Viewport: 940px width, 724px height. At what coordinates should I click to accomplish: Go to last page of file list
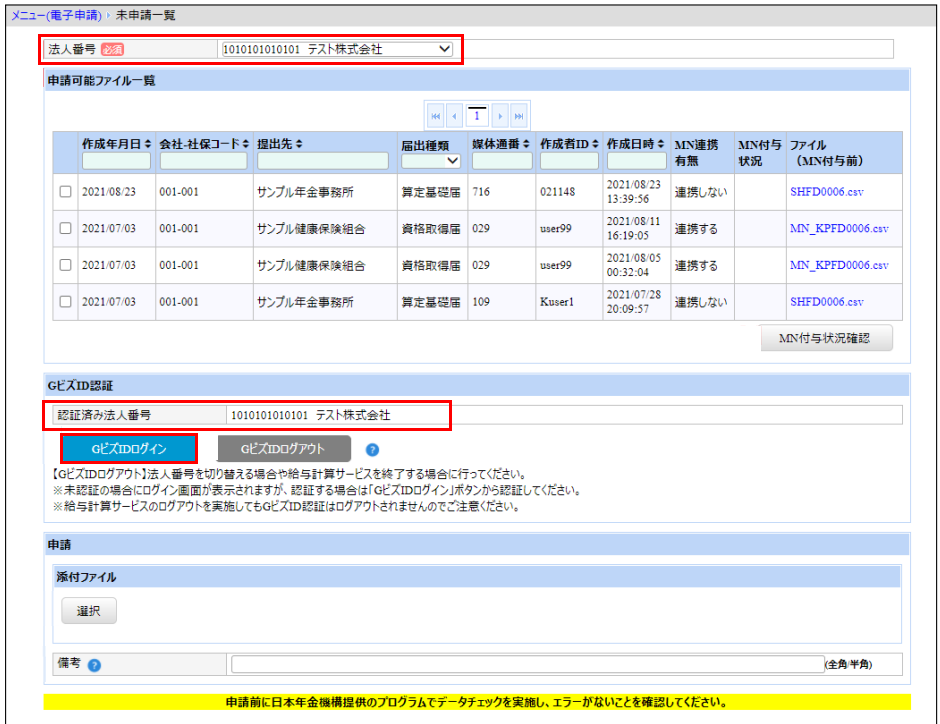click(x=519, y=116)
